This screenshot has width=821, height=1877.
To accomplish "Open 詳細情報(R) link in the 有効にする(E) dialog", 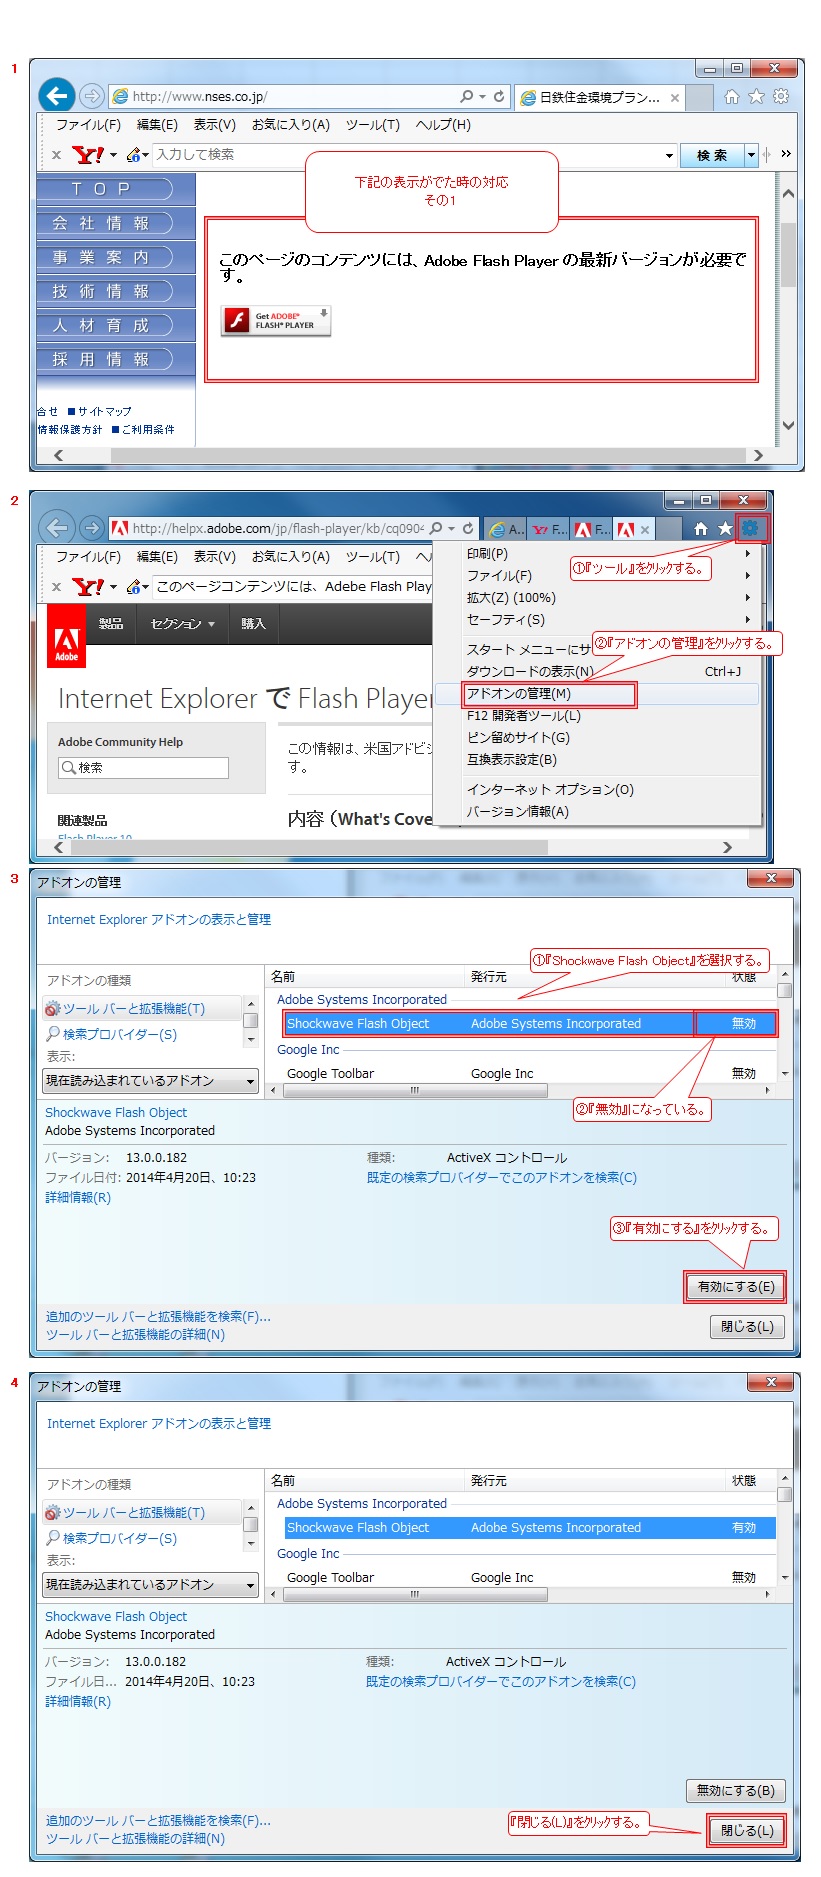I will [x=78, y=1198].
